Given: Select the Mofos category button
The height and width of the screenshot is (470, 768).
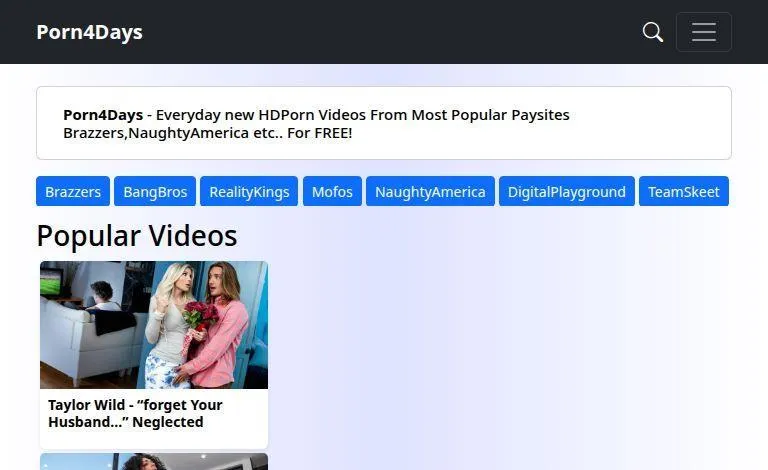Looking at the screenshot, I should [332, 191].
